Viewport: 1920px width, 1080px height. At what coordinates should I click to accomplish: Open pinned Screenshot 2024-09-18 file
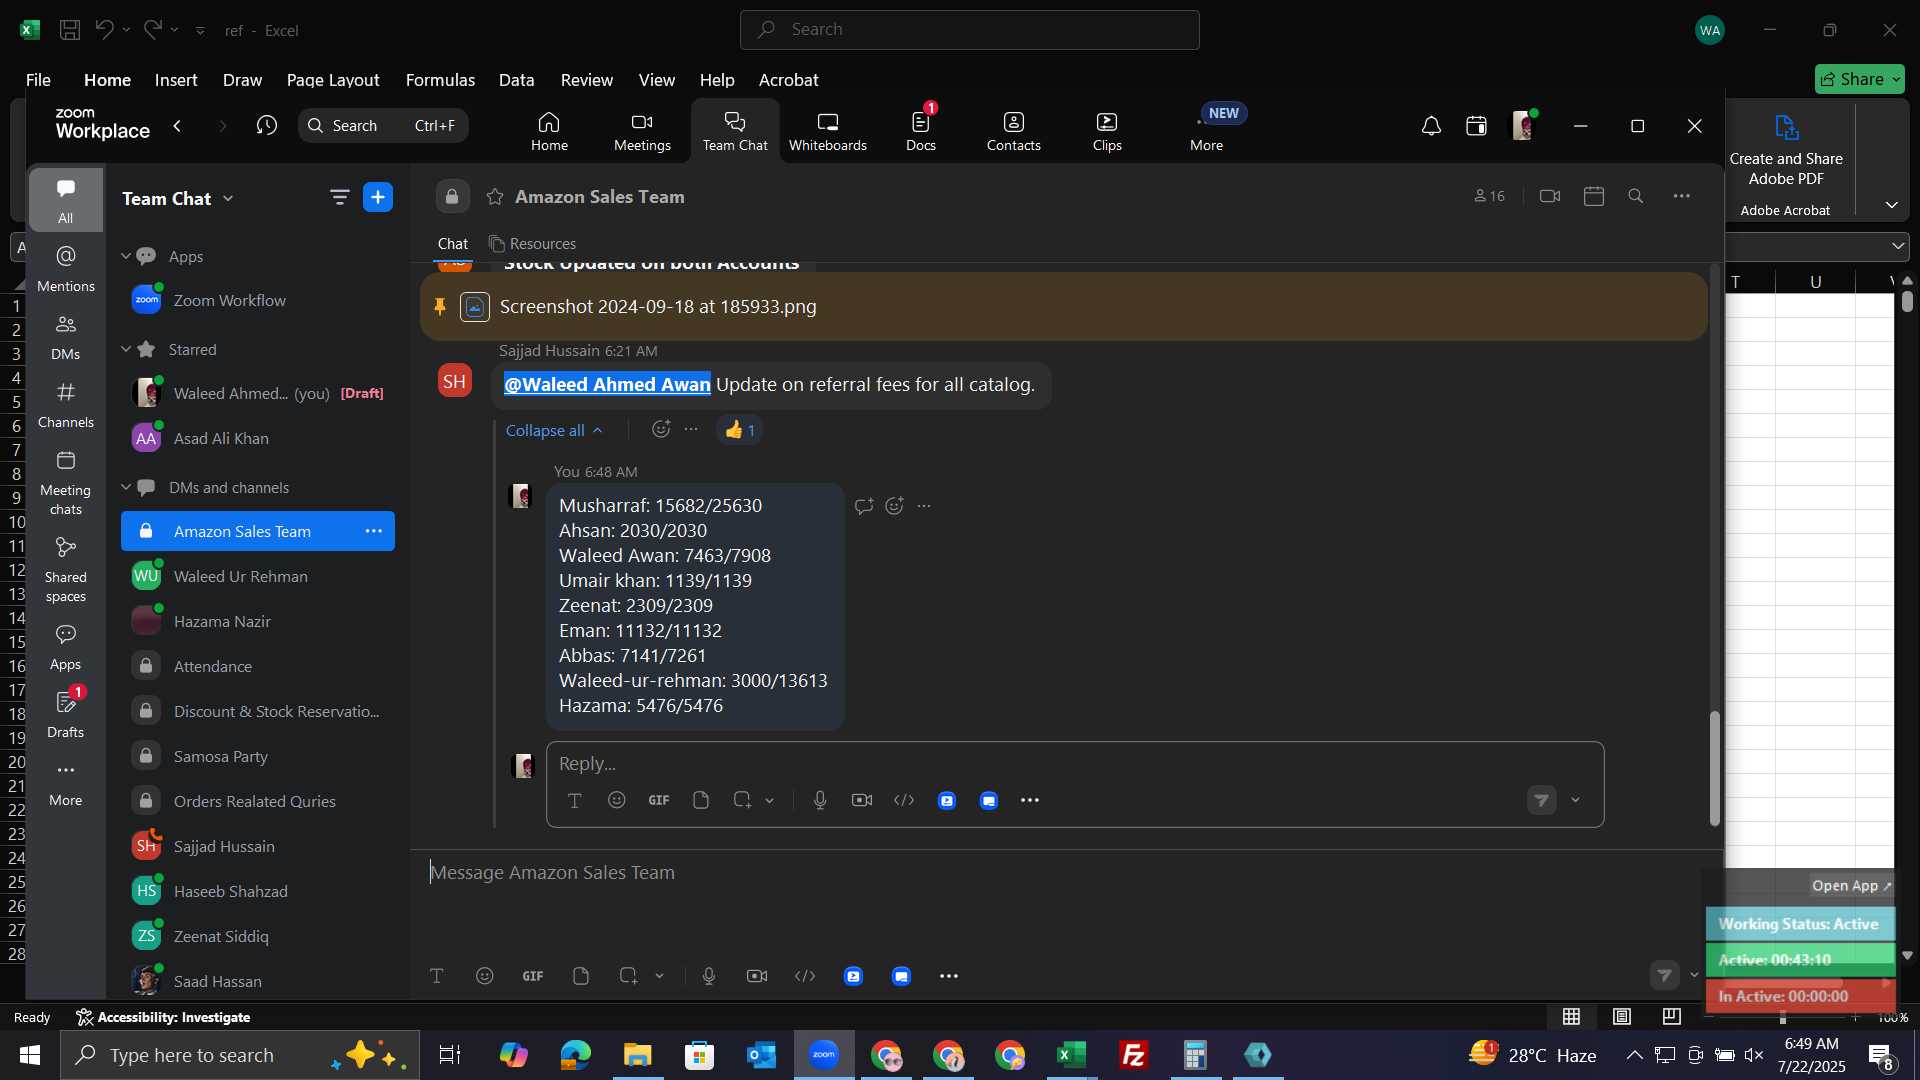pyautogui.click(x=658, y=307)
